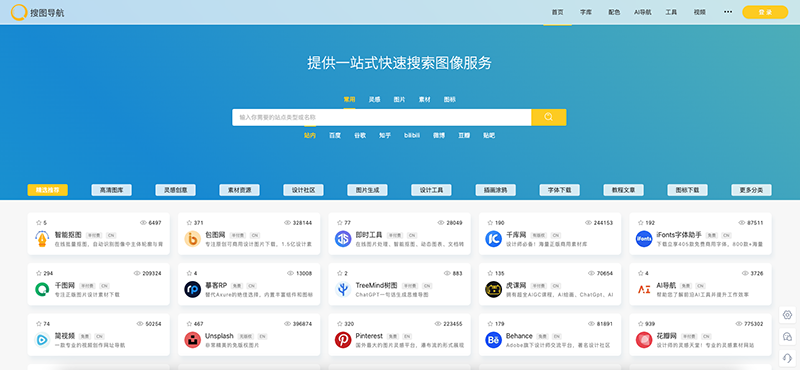Open the Unsplash site name link

tap(219, 336)
